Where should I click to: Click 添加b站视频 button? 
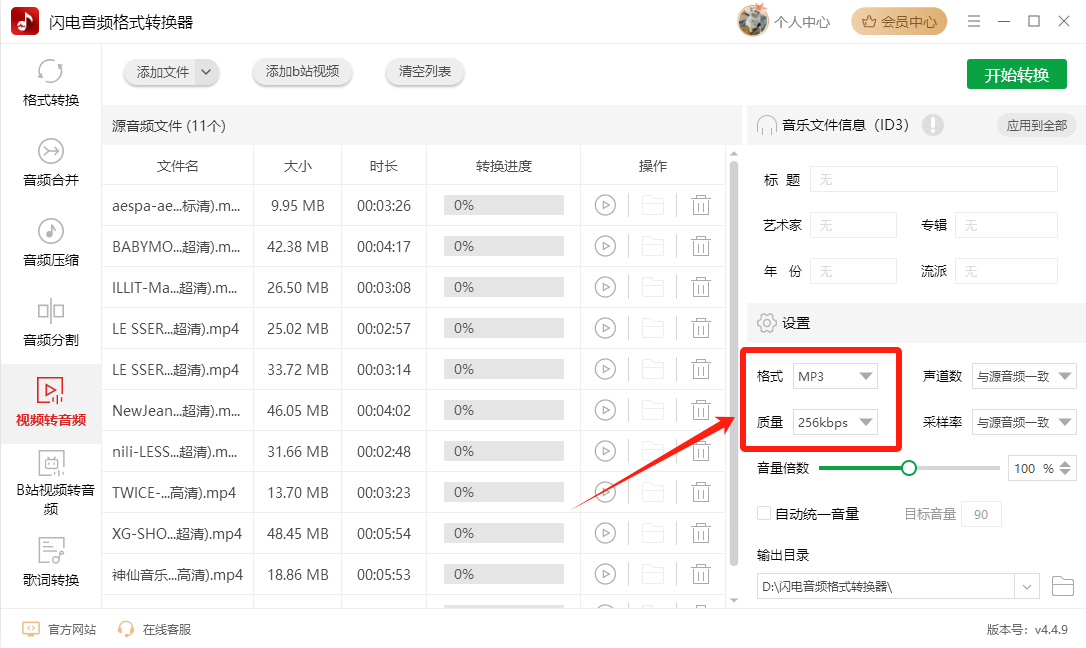click(x=302, y=71)
